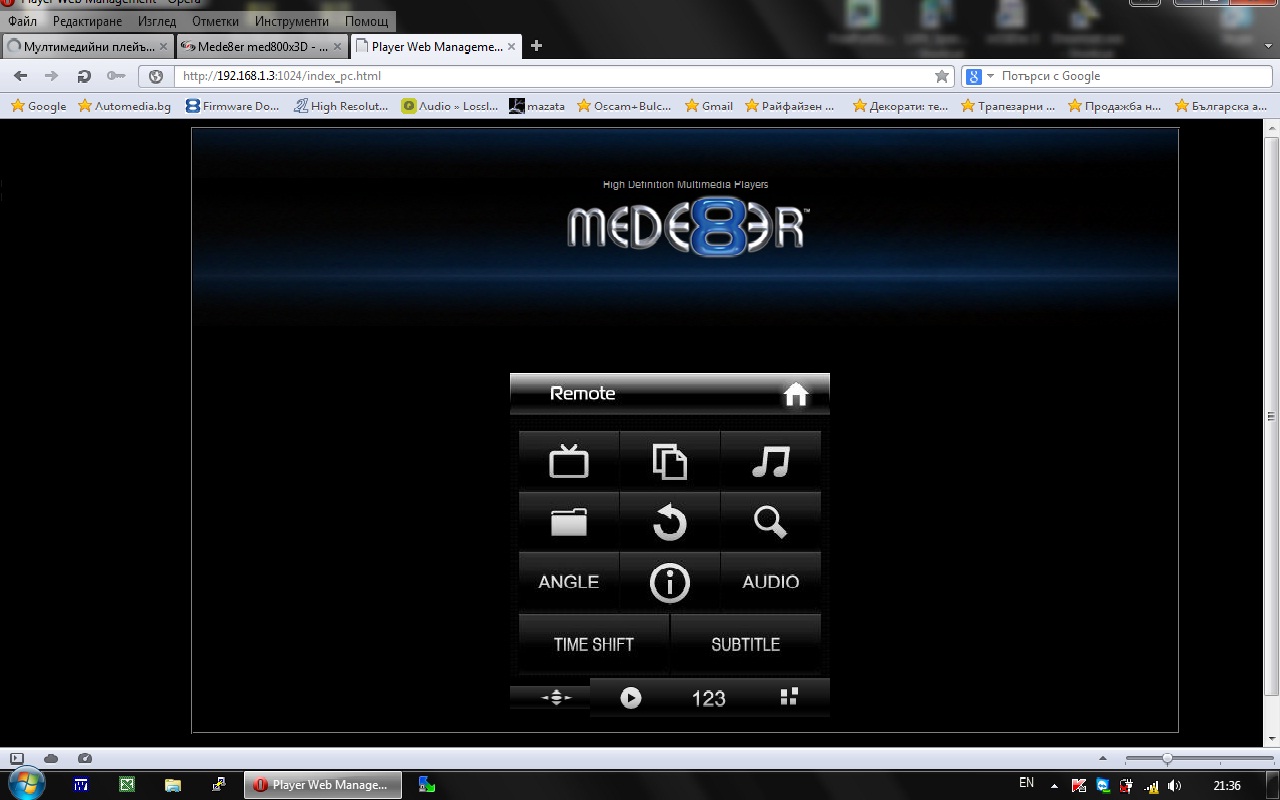Image resolution: width=1280 pixels, height=800 pixels.
Task: Close the Player Web Management tab
Action: pyautogui.click(x=512, y=46)
